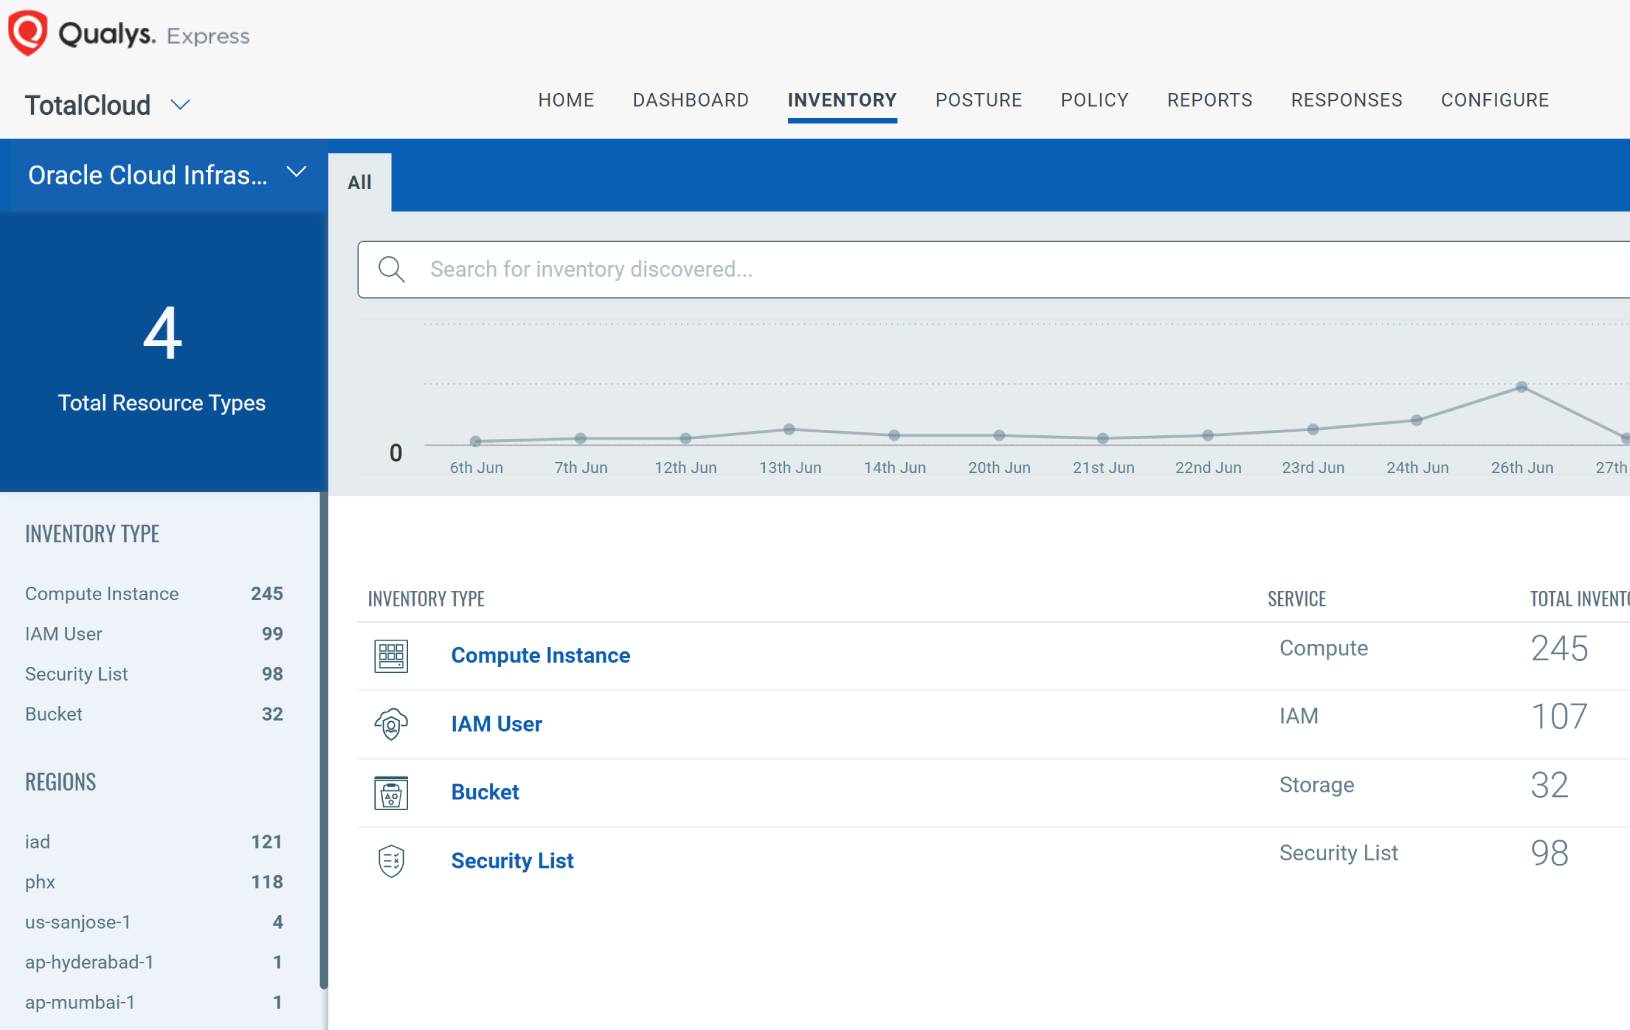Click the search magnifier icon
The image size is (1630, 1030).
click(x=391, y=269)
